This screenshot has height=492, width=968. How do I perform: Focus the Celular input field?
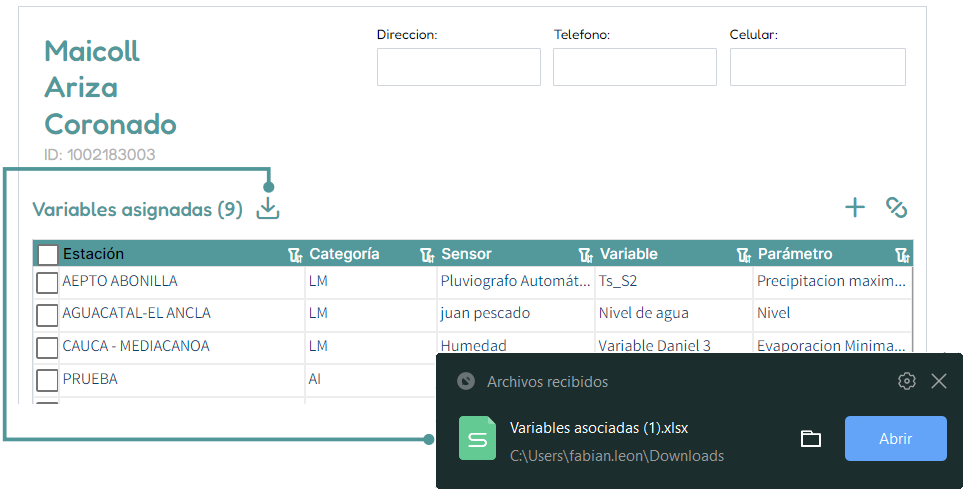click(x=817, y=67)
